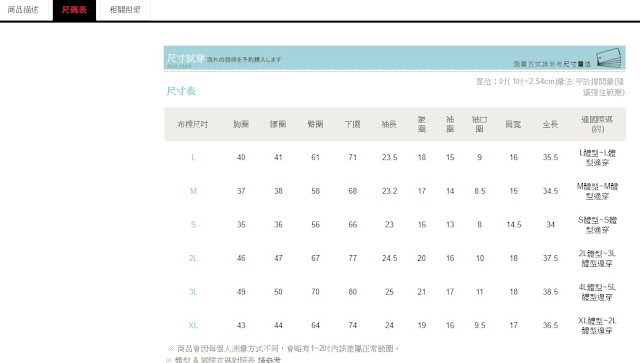Click value 47 in the 2L row
Image resolution: width=640 pixels, height=363 pixels.
click(x=278, y=258)
